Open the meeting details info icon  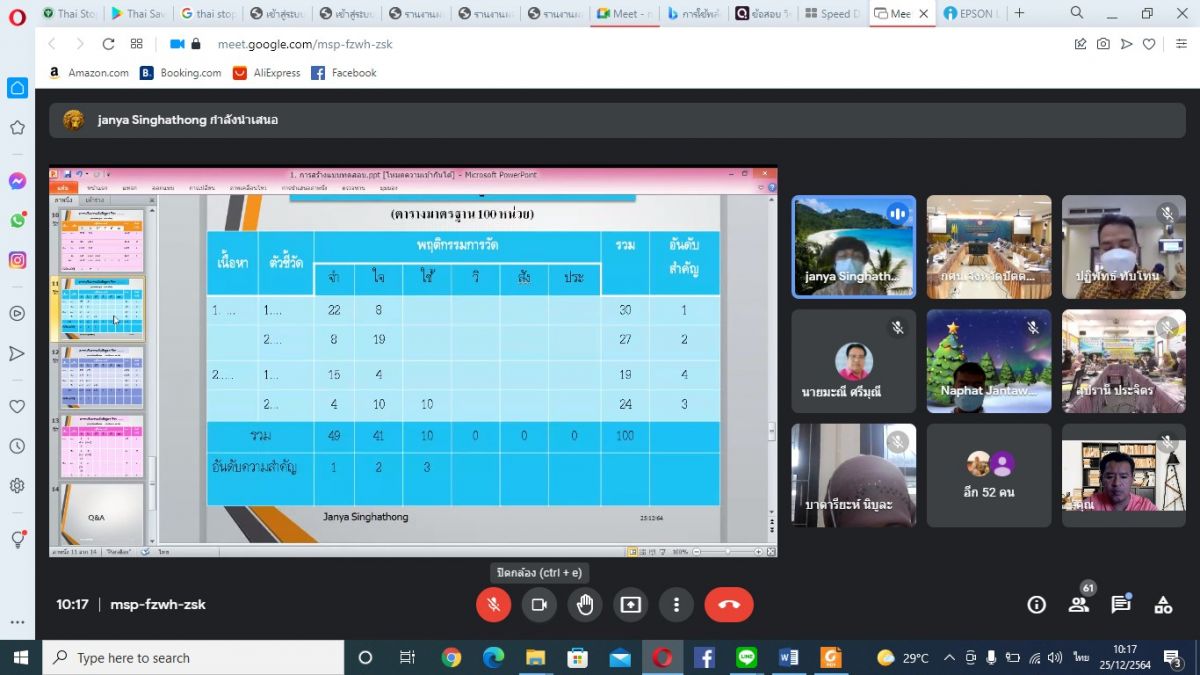pos(1037,604)
